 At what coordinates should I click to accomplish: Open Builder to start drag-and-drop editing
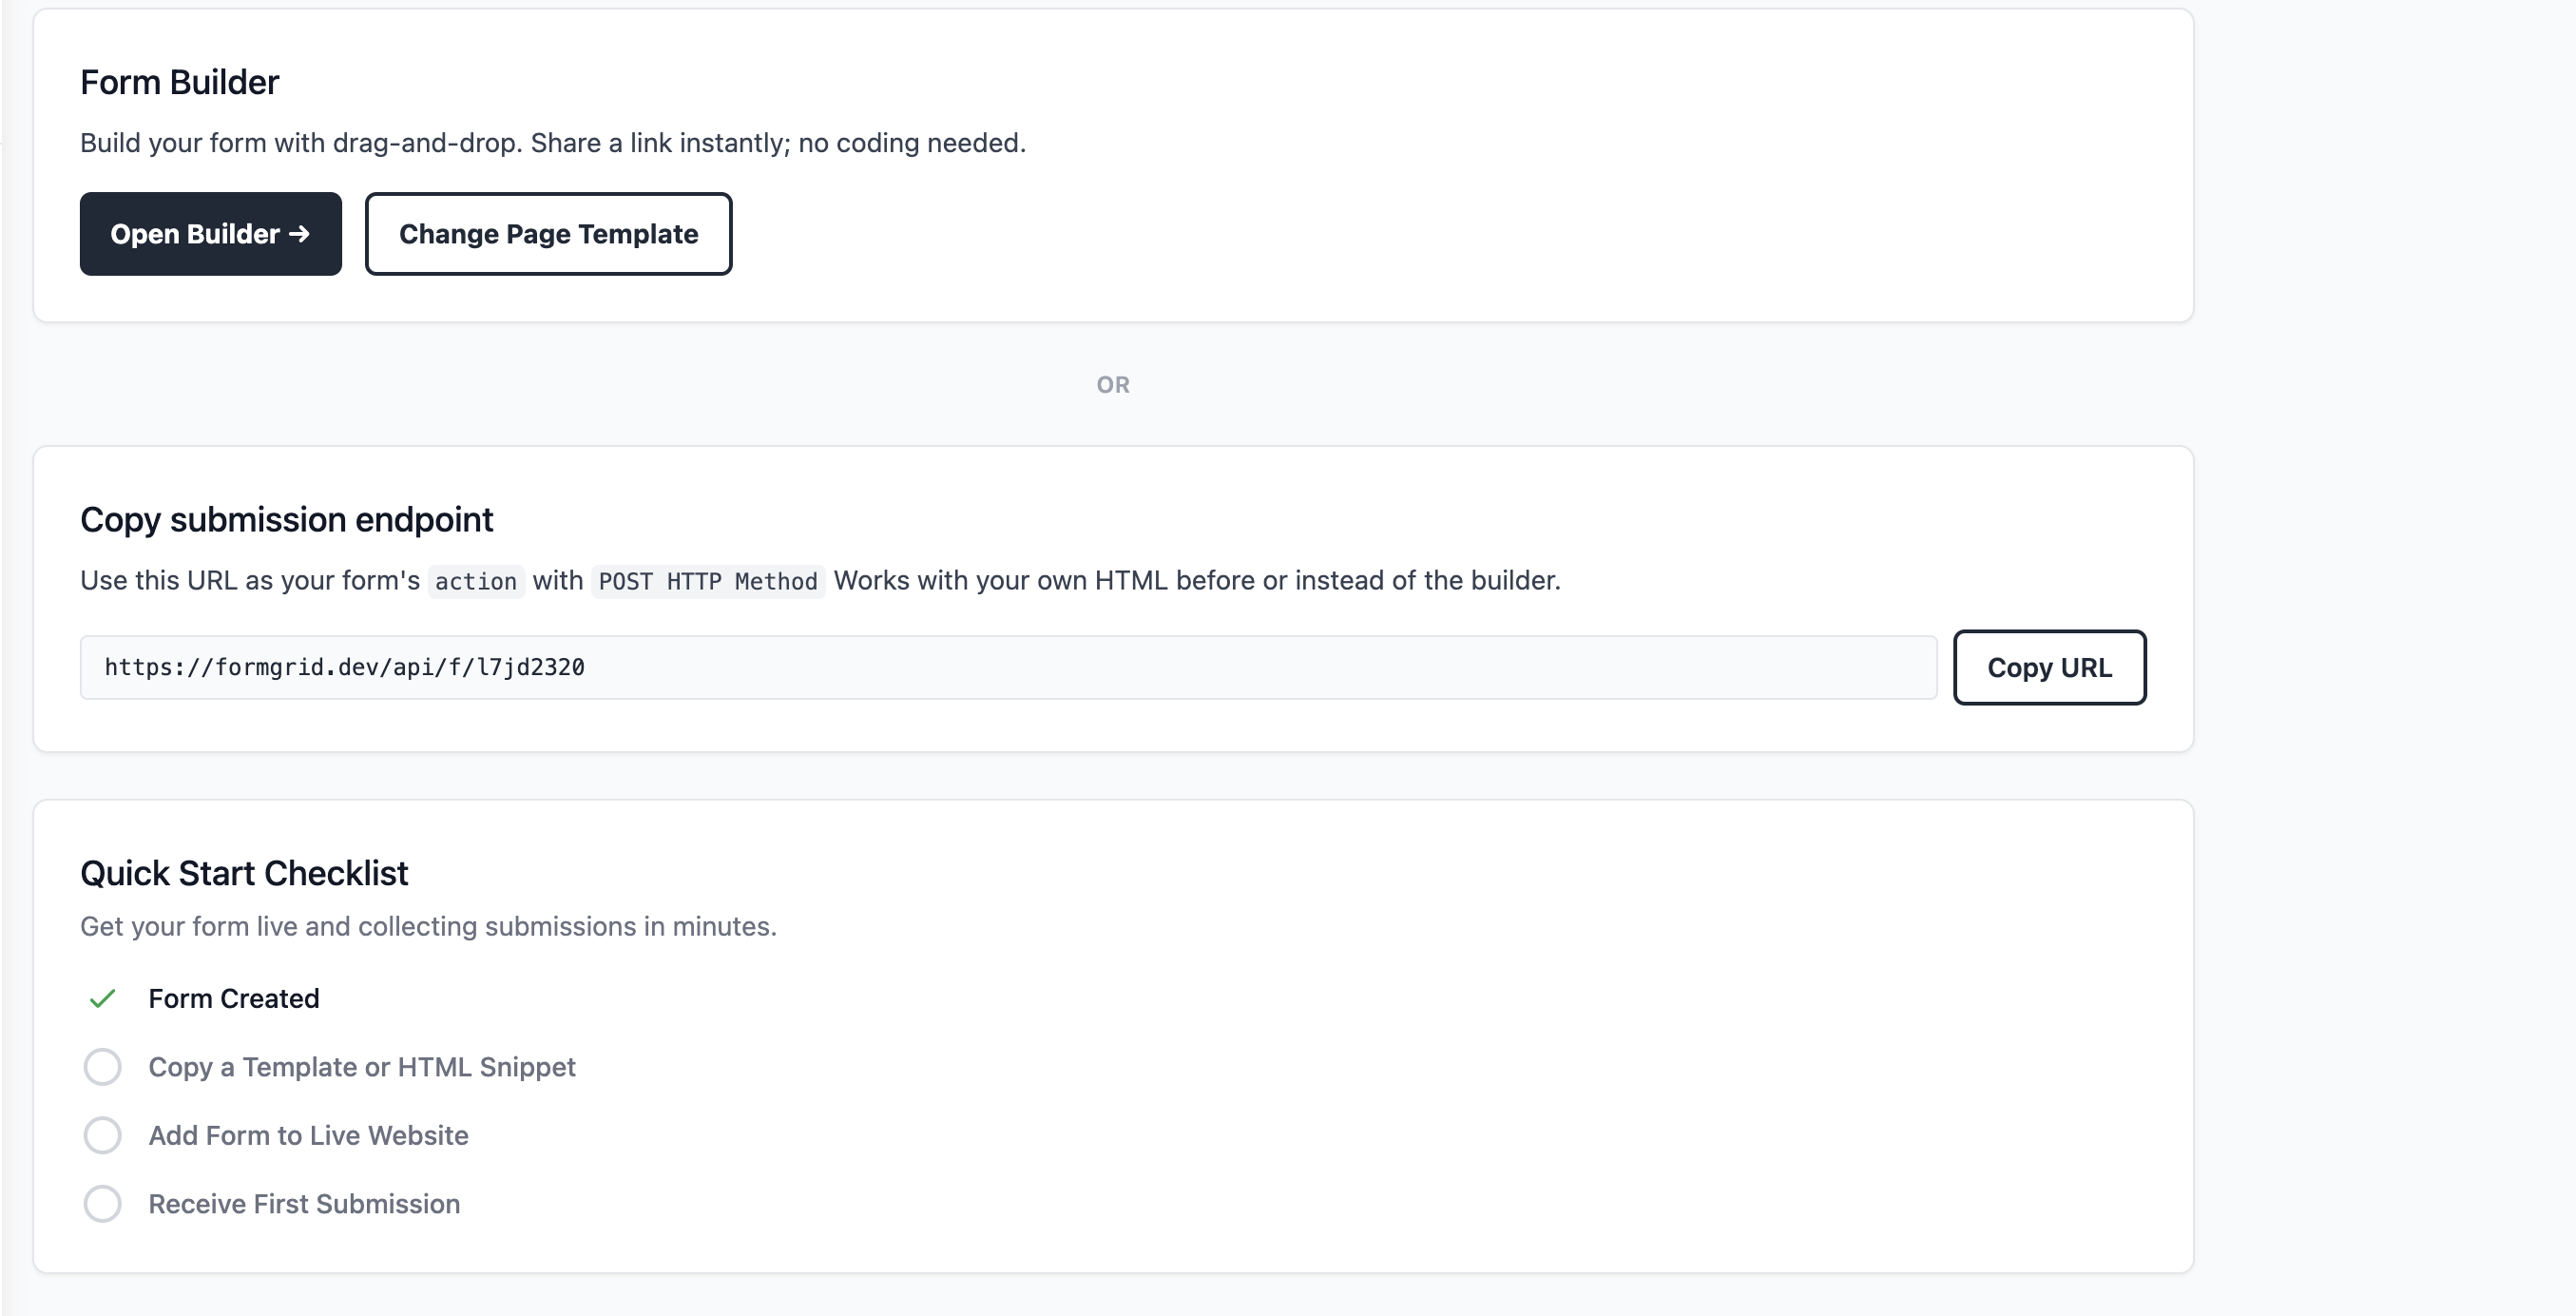point(210,233)
